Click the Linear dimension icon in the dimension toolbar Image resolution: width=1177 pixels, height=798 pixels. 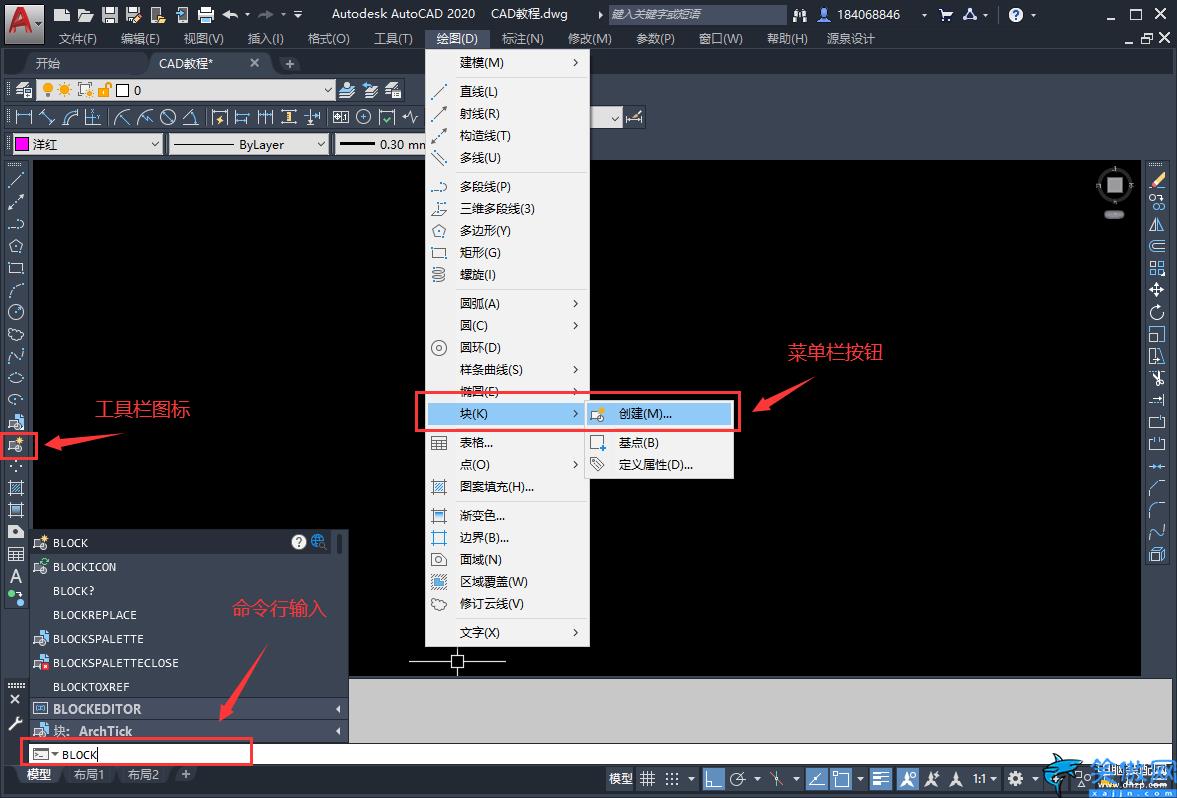tap(24, 117)
